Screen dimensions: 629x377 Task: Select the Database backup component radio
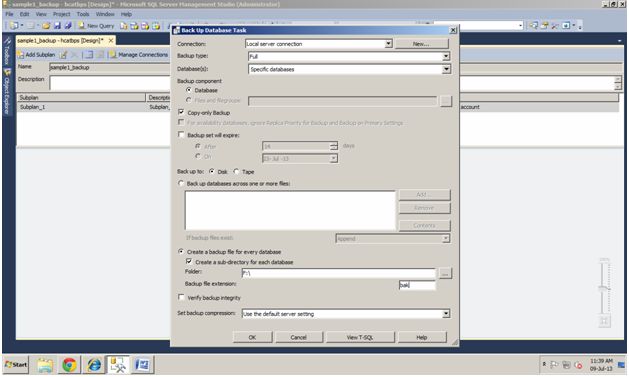(x=189, y=90)
